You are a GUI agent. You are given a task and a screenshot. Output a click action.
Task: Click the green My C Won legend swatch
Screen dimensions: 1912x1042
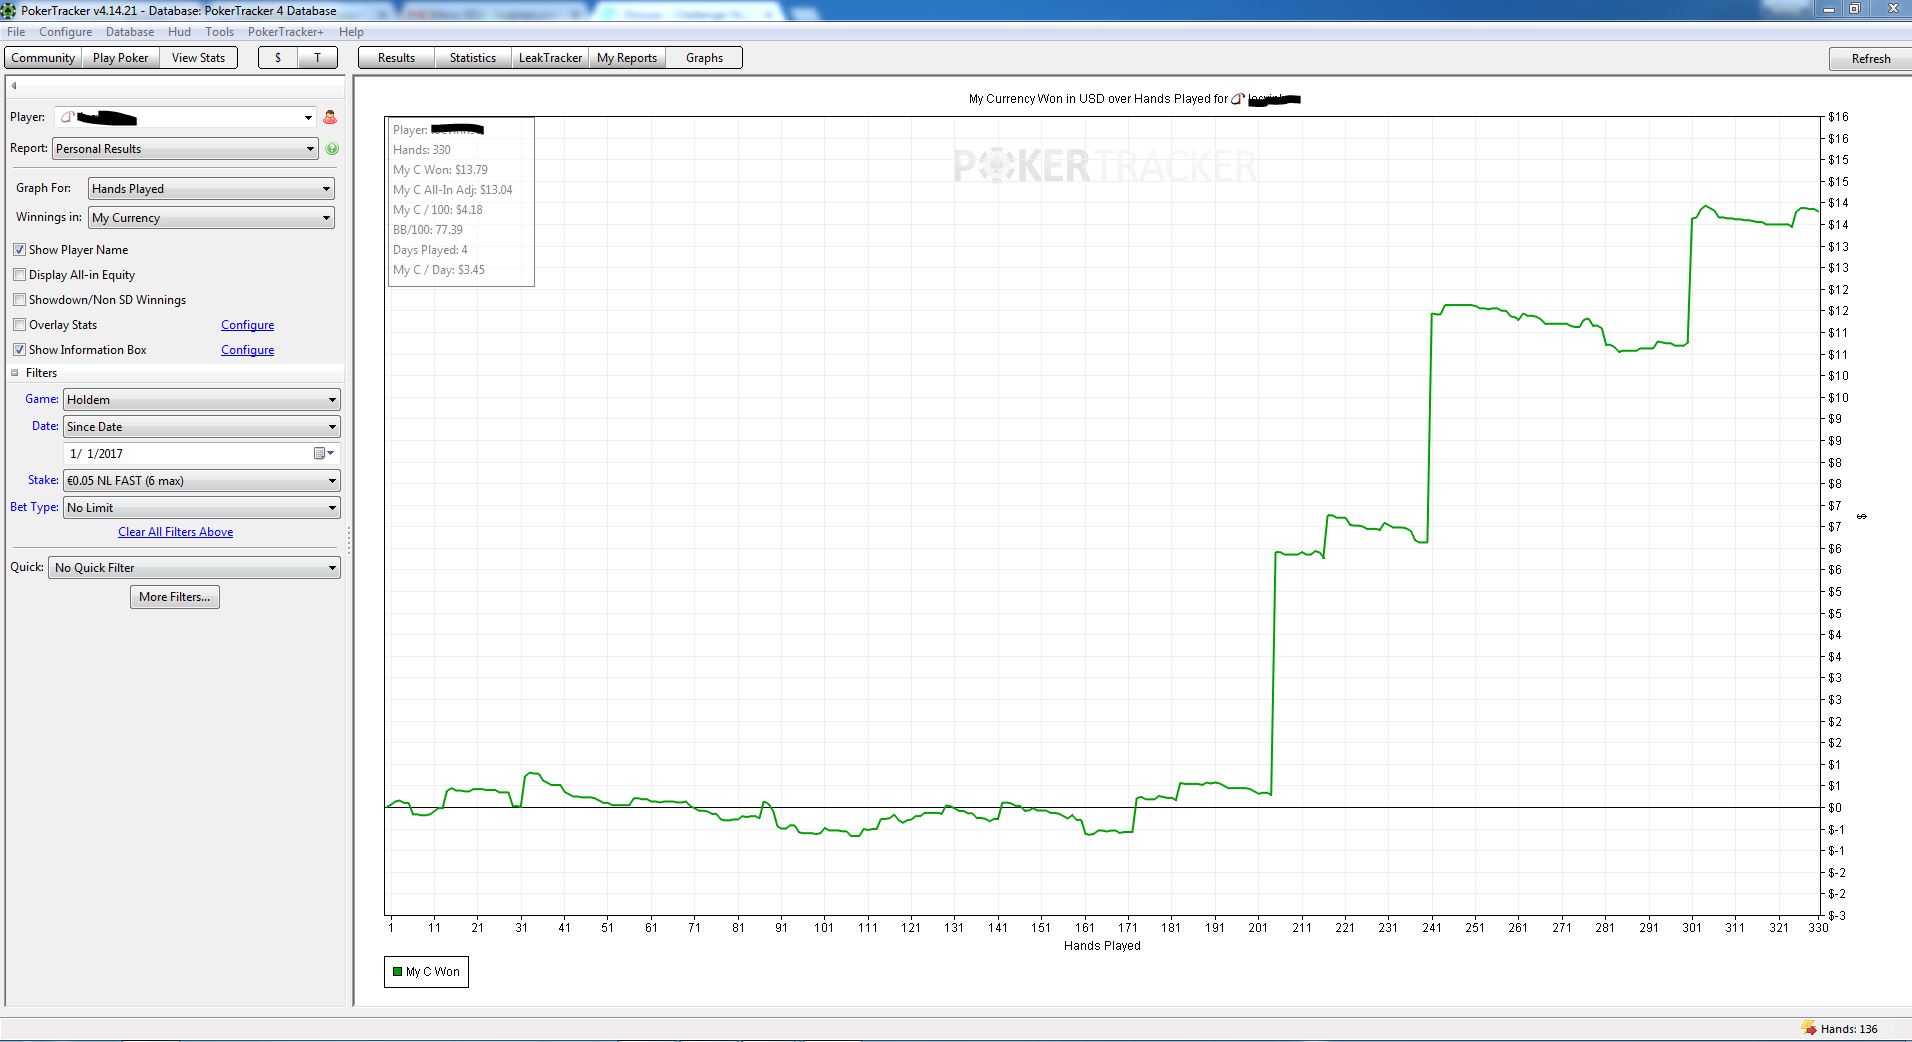coord(397,971)
